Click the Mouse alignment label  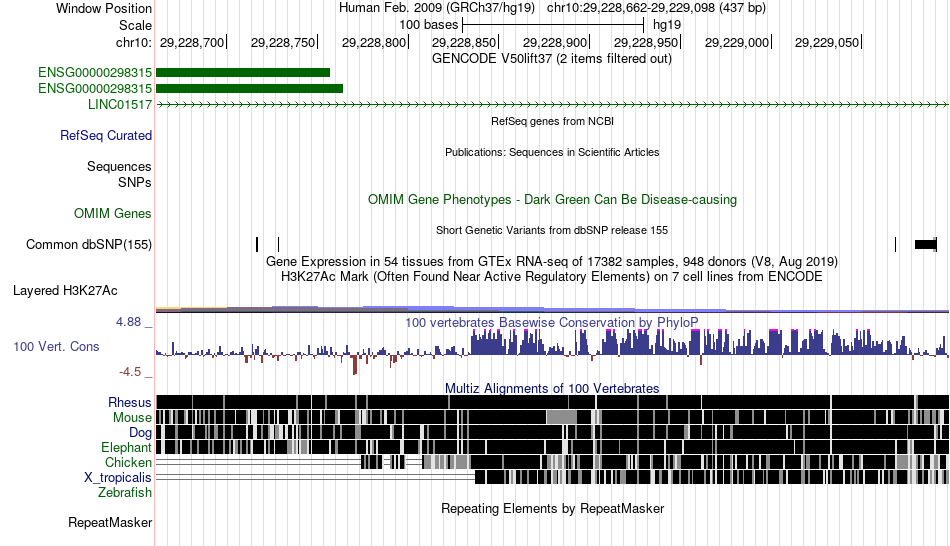pos(132,418)
